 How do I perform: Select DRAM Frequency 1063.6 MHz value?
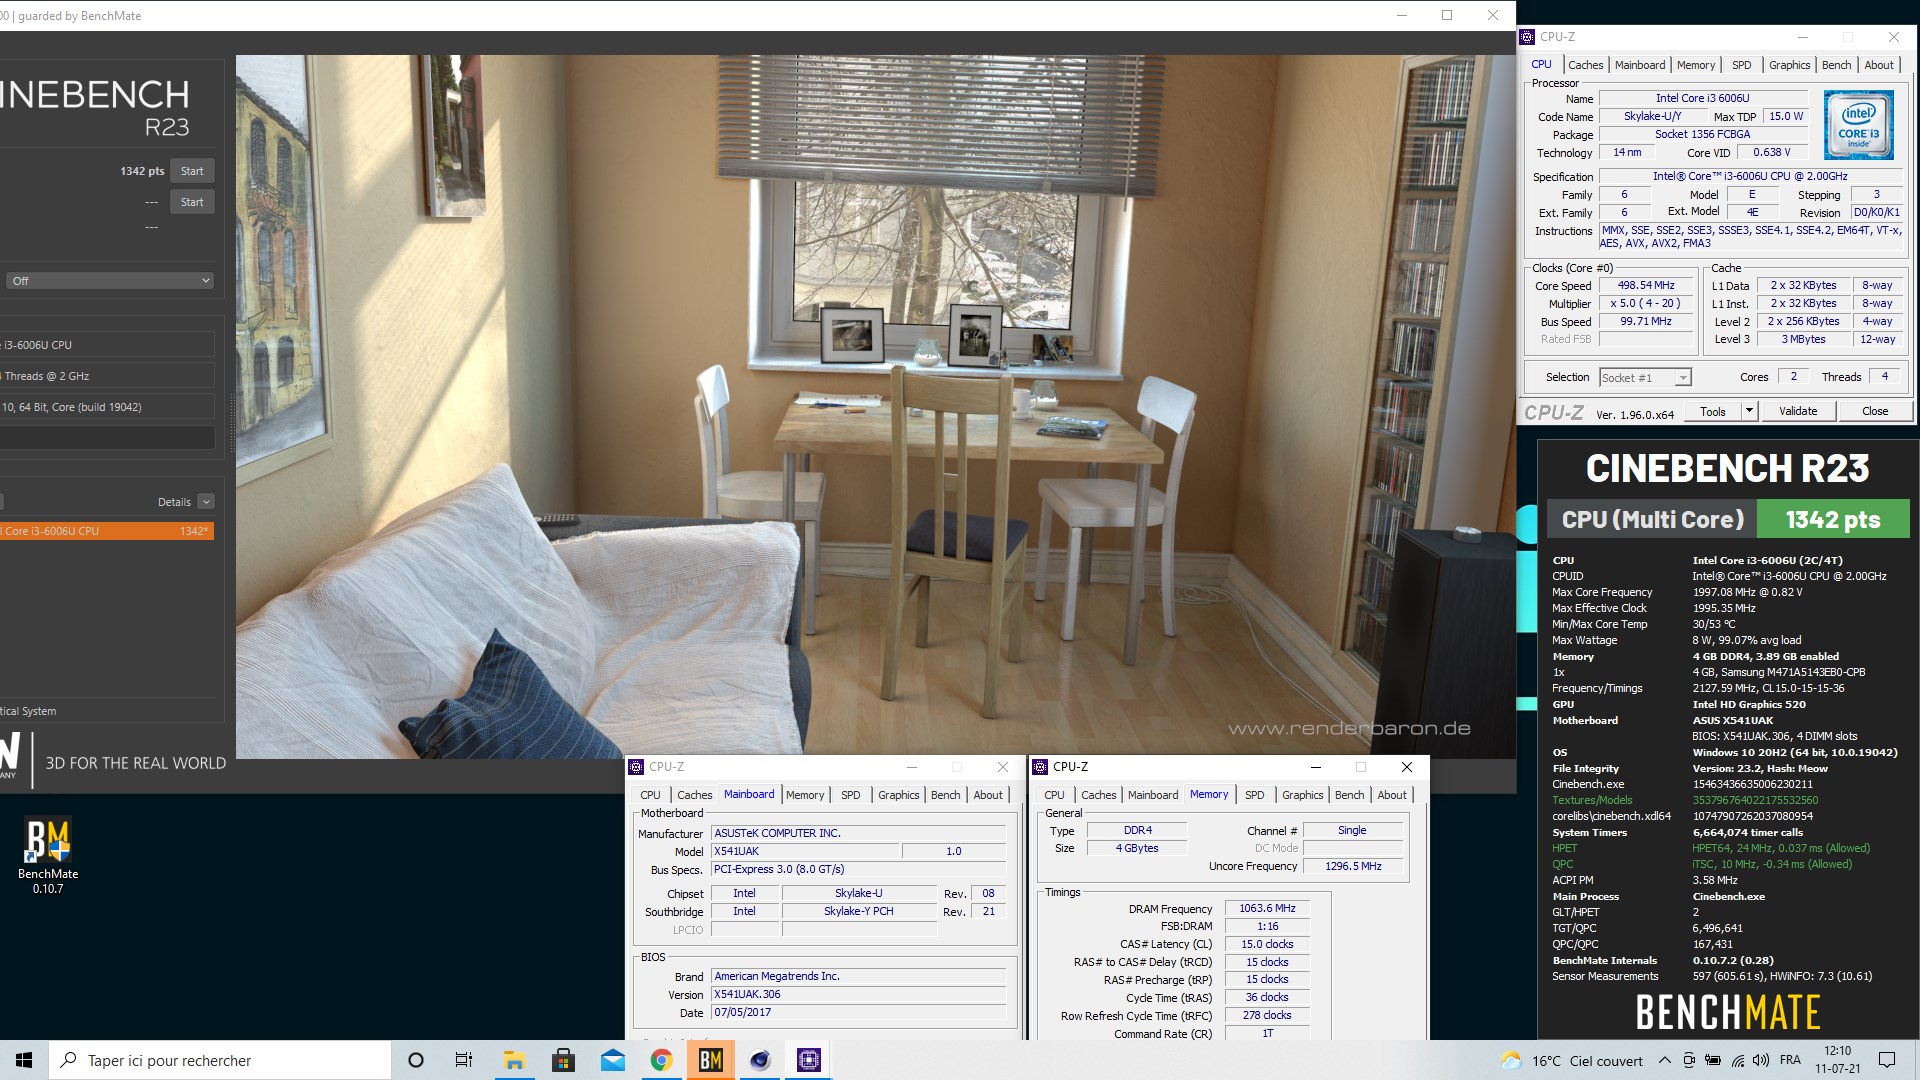(x=1267, y=908)
